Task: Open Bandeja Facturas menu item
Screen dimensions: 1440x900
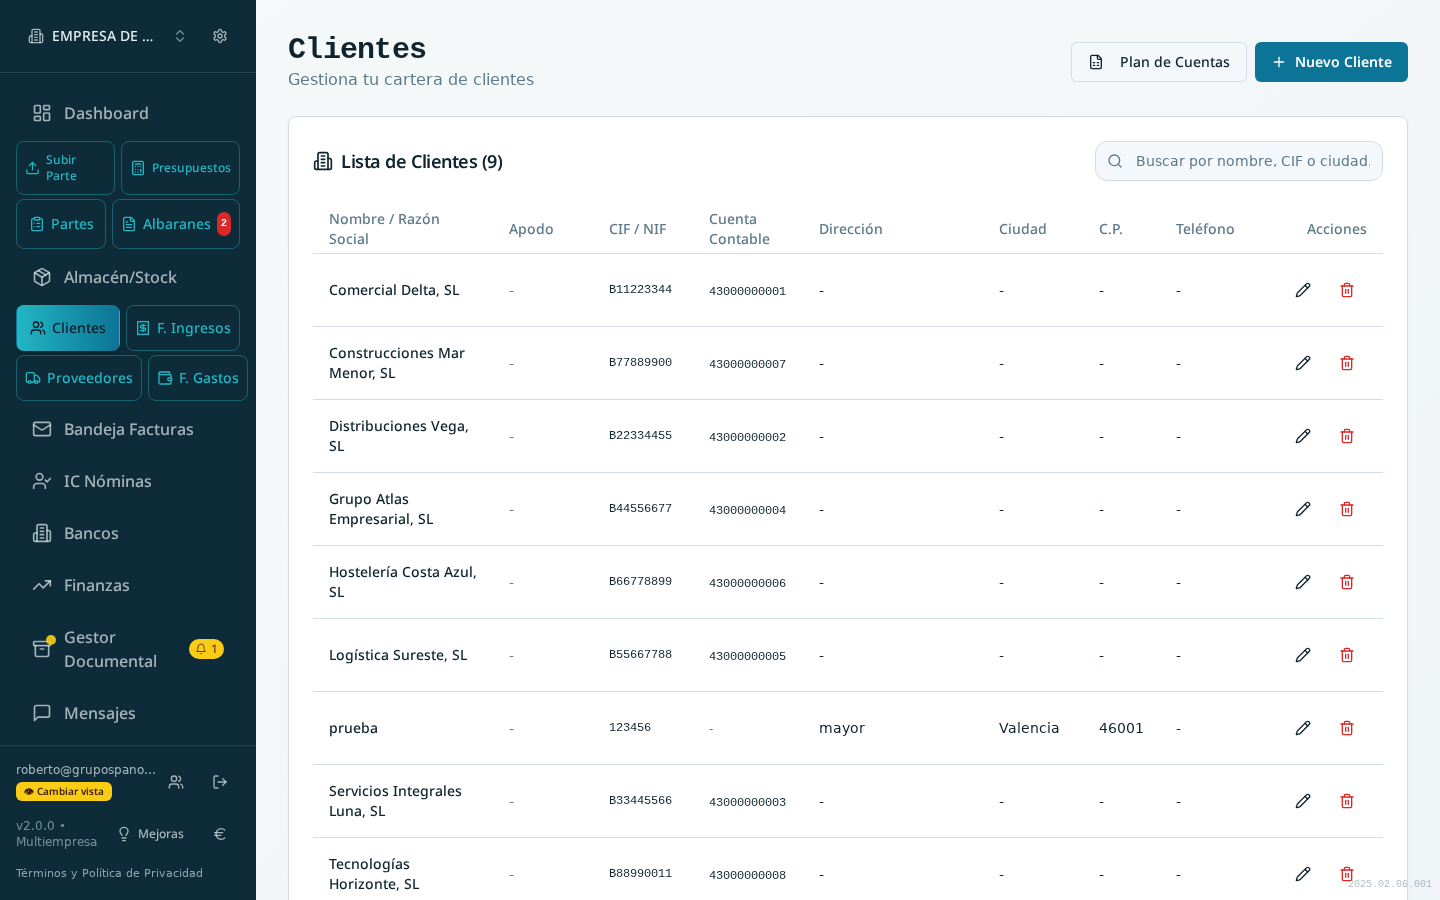Action: point(128,429)
